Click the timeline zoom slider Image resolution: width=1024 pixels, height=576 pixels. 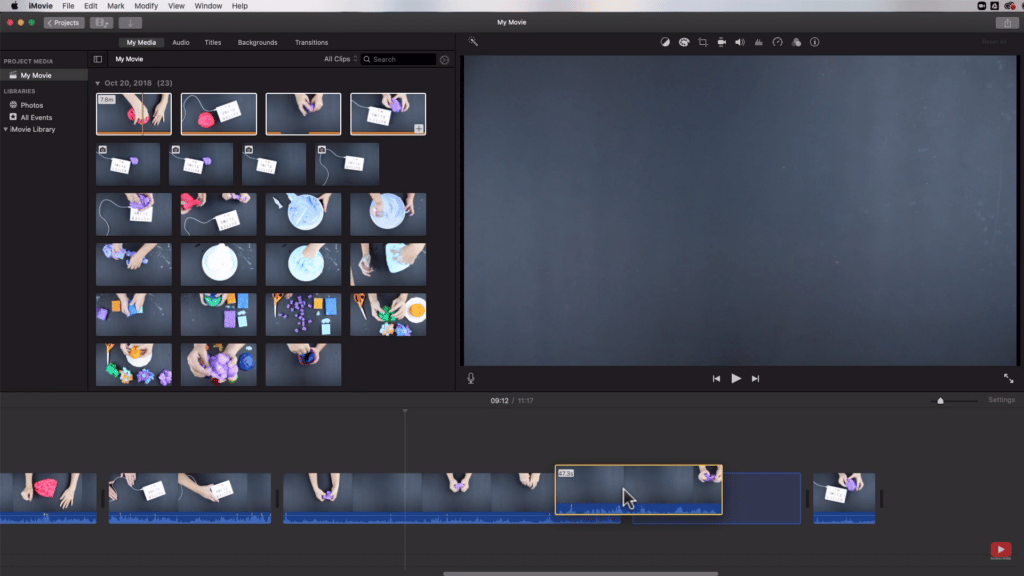[x=940, y=401]
